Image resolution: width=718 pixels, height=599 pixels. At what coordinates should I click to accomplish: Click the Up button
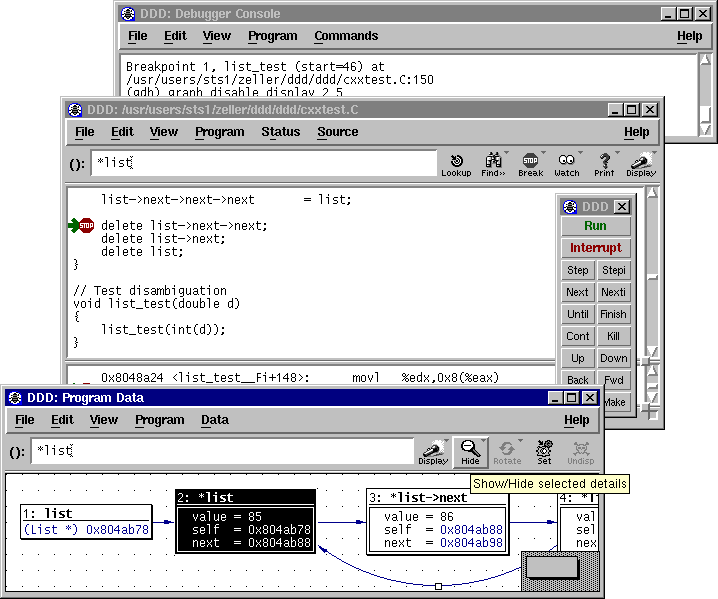(x=578, y=358)
